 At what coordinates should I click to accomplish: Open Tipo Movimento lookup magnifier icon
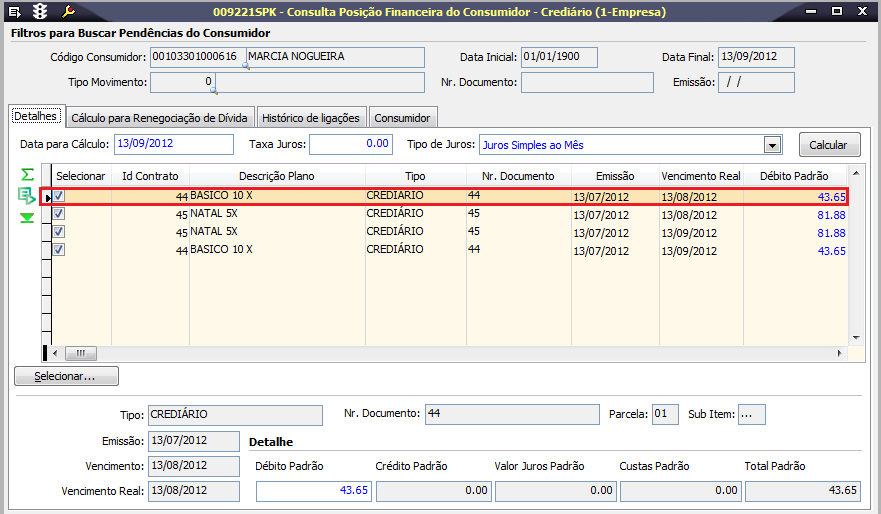214,90
